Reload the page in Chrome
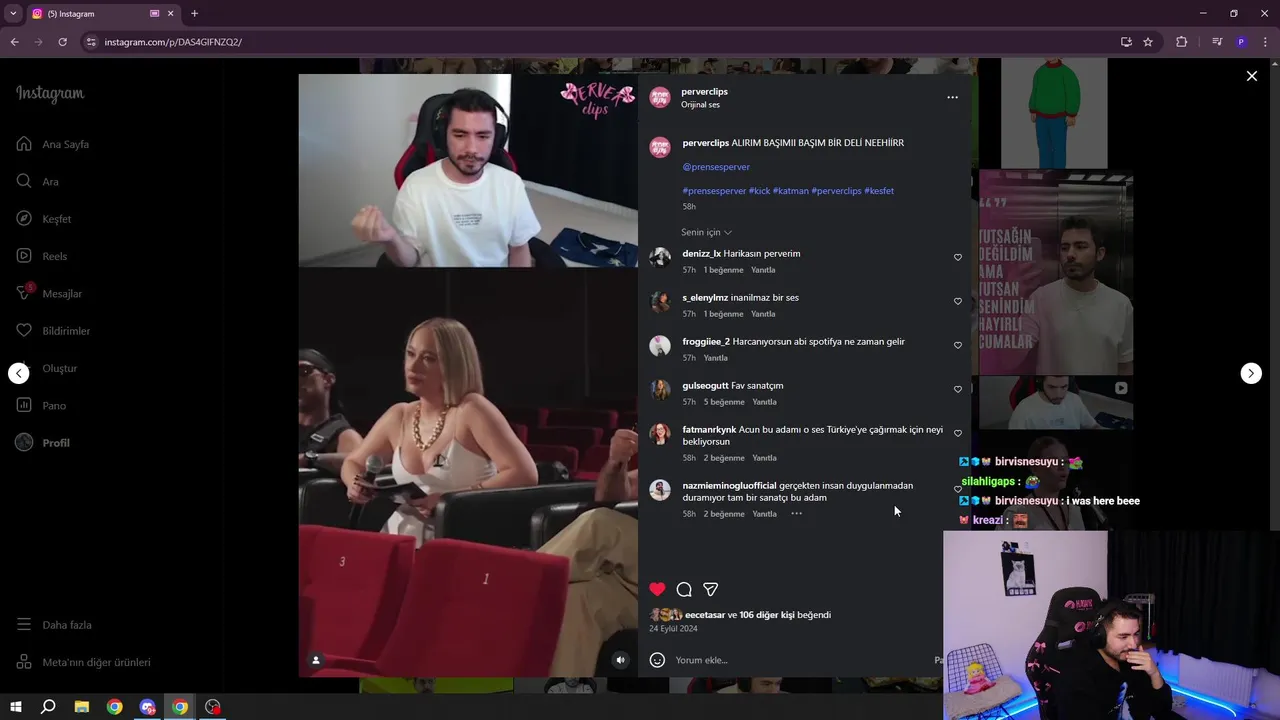 (62, 42)
